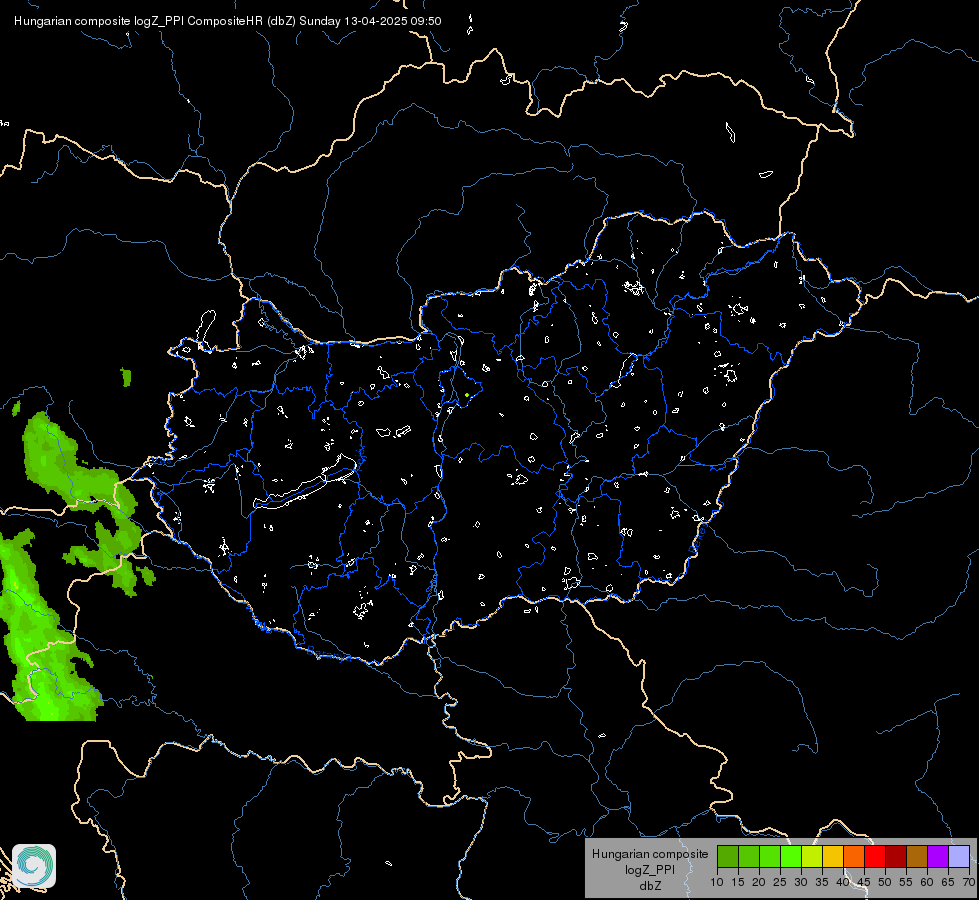Click the 'dbZ' unit label in legend

pos(650,886)
